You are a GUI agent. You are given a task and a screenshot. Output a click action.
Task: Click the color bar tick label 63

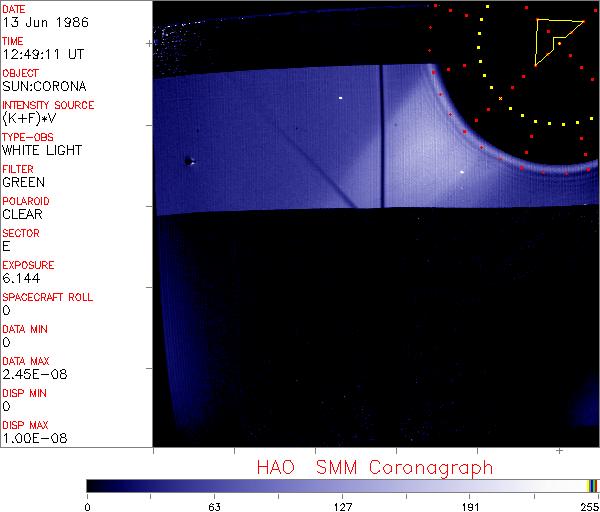click(214, 503)
